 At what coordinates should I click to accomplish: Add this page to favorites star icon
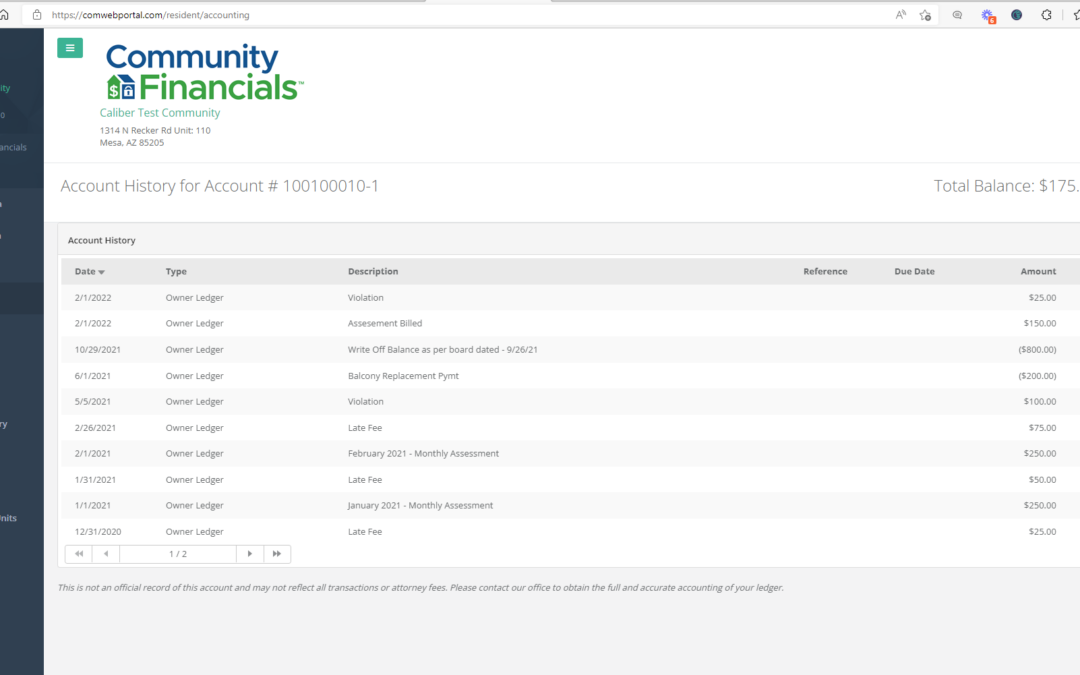click(x=926, y=15)
